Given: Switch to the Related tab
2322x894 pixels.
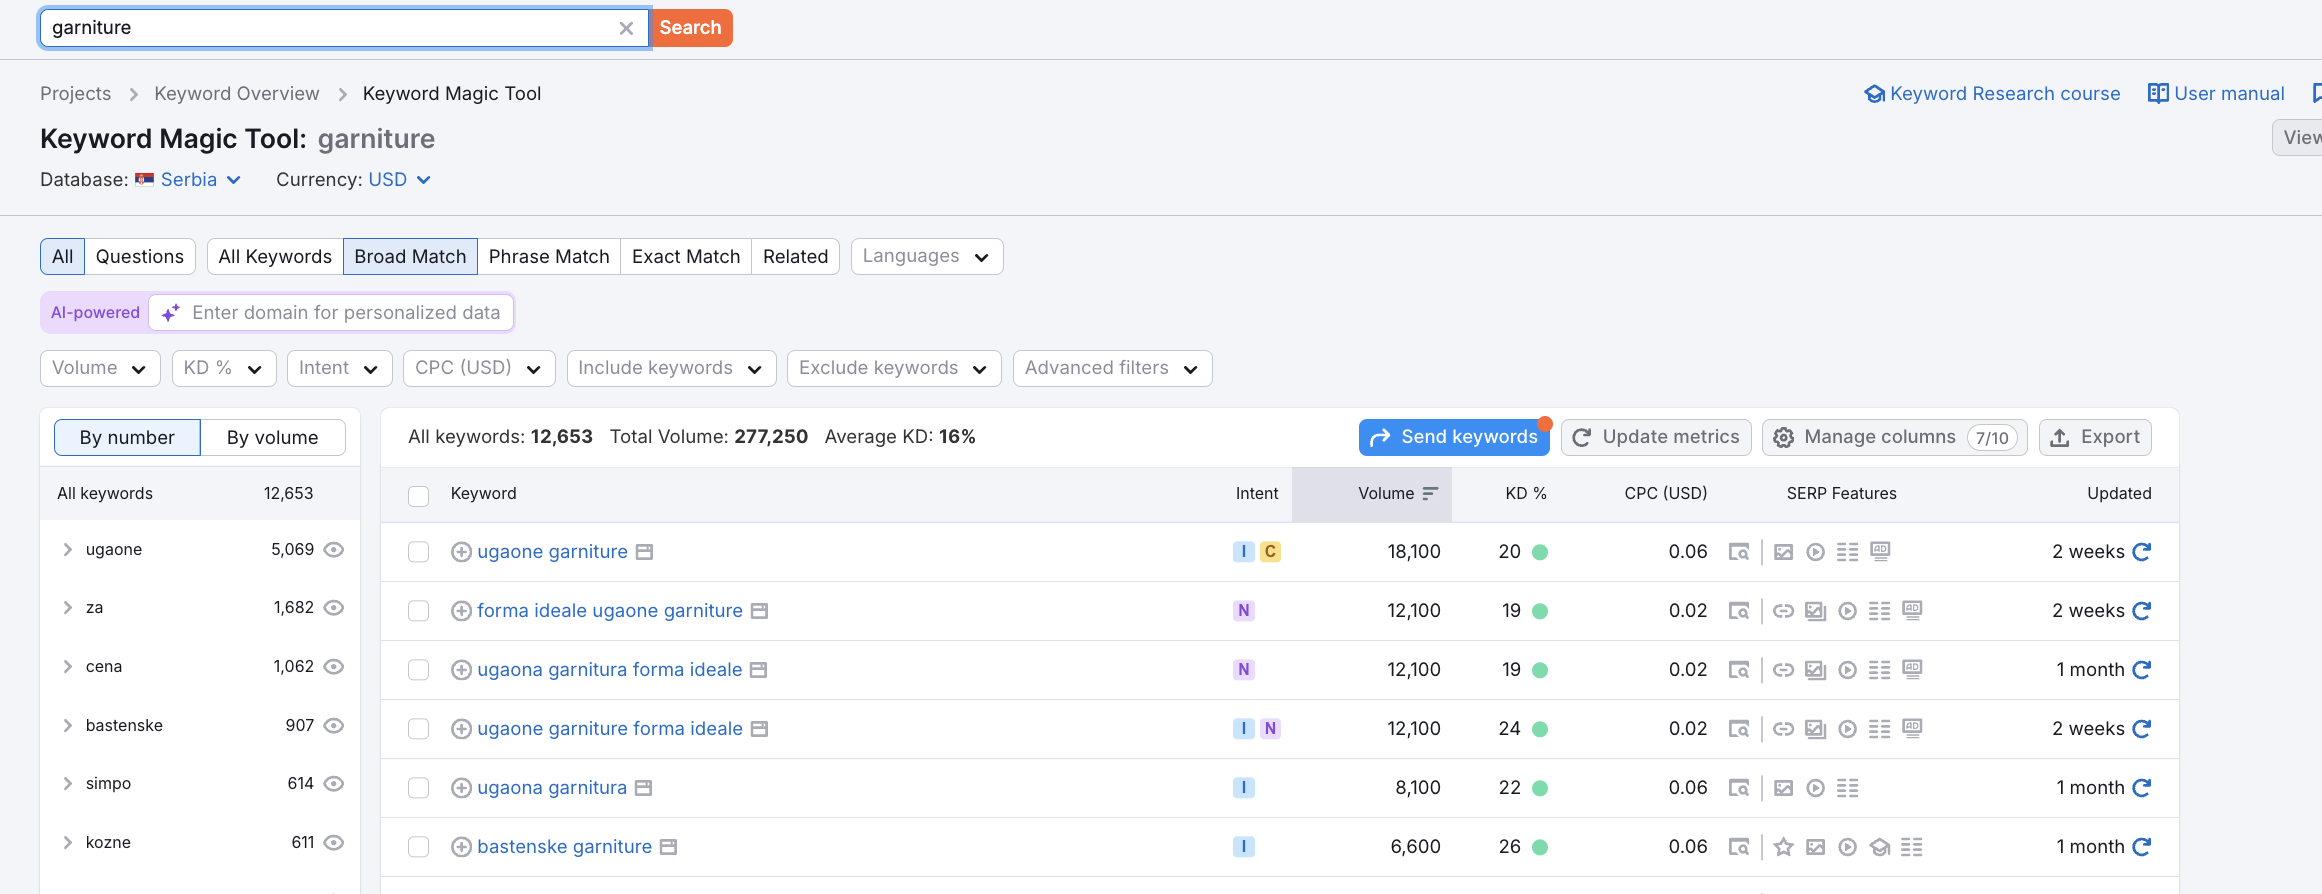Looking at the screenshot, I should [x=796, y=256].
